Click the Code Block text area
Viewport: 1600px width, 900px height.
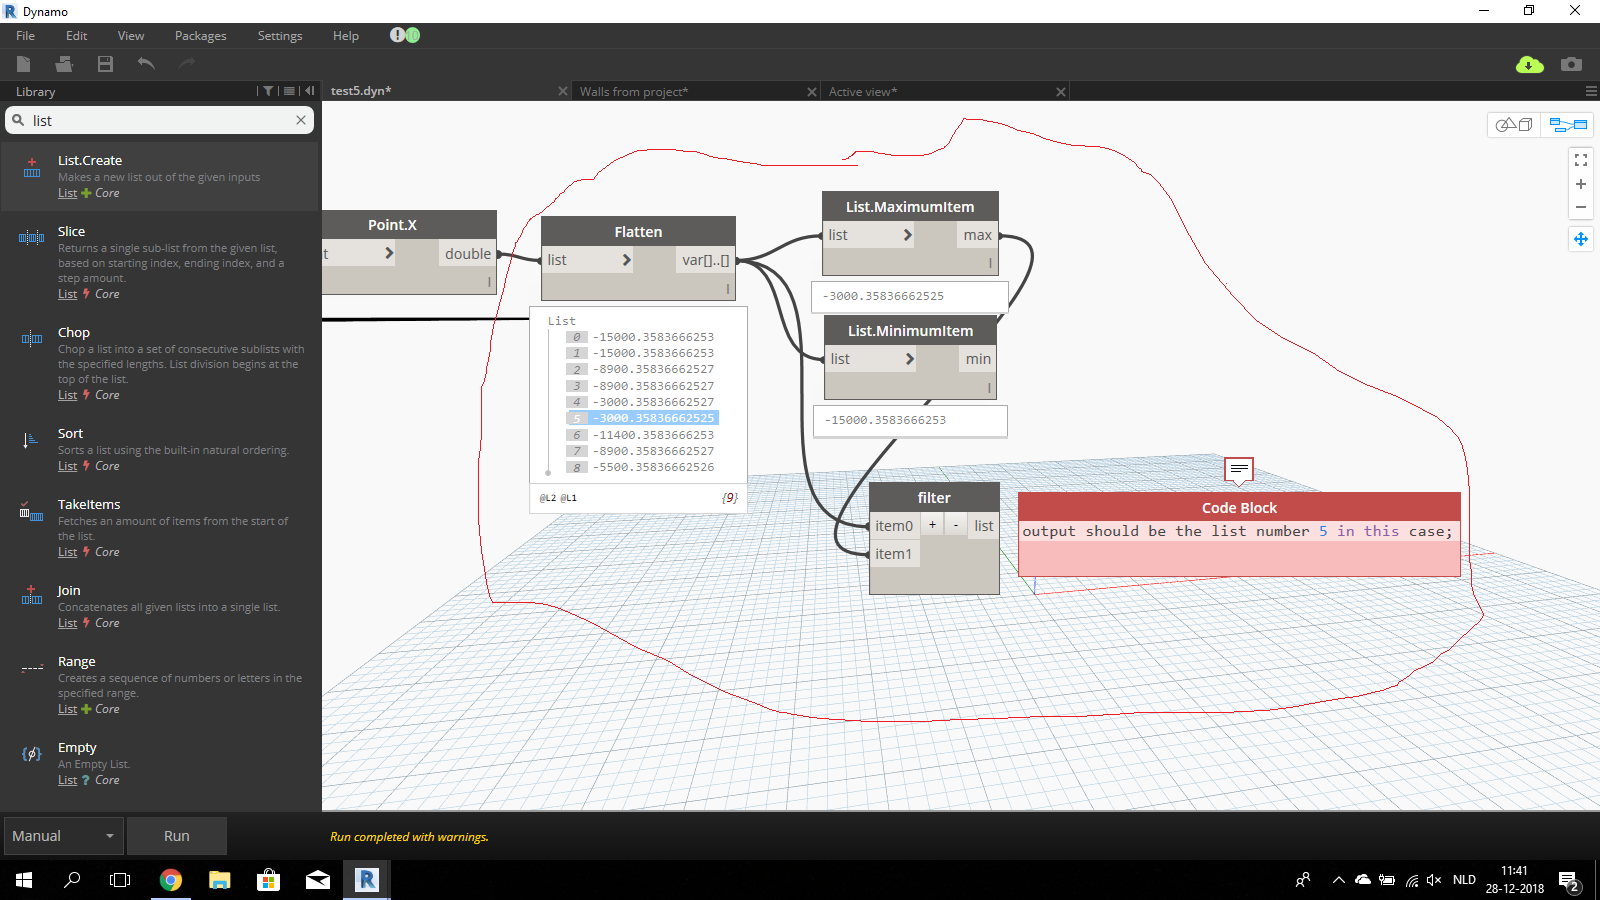tap(1239, 548)
